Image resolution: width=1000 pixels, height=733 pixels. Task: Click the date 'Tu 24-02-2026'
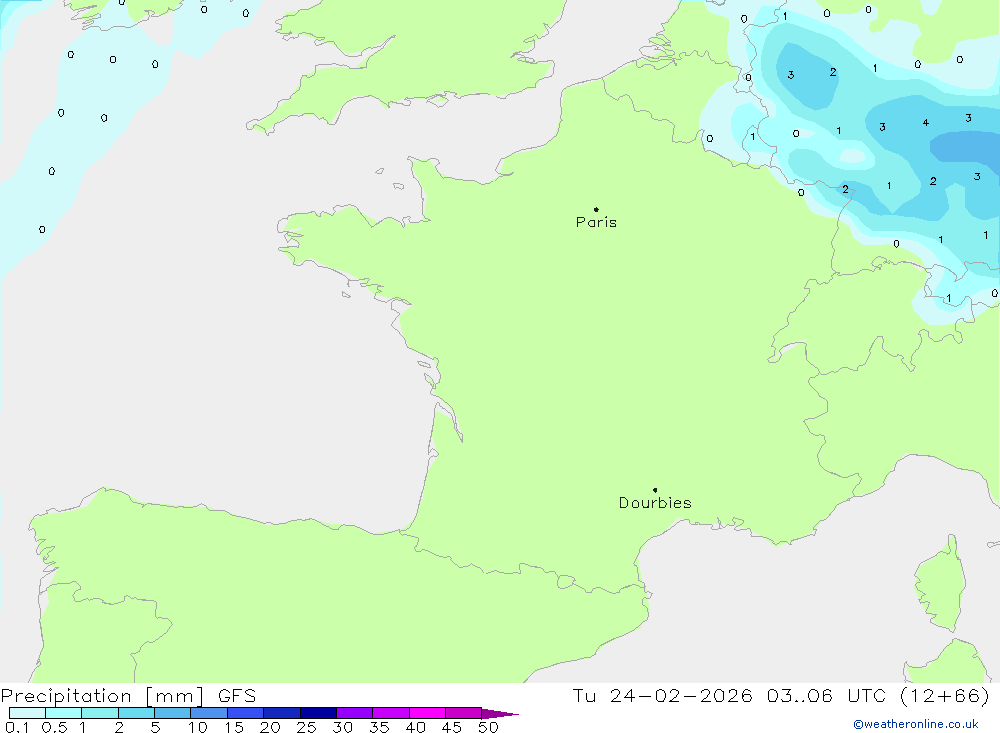[x=662, y=696]
